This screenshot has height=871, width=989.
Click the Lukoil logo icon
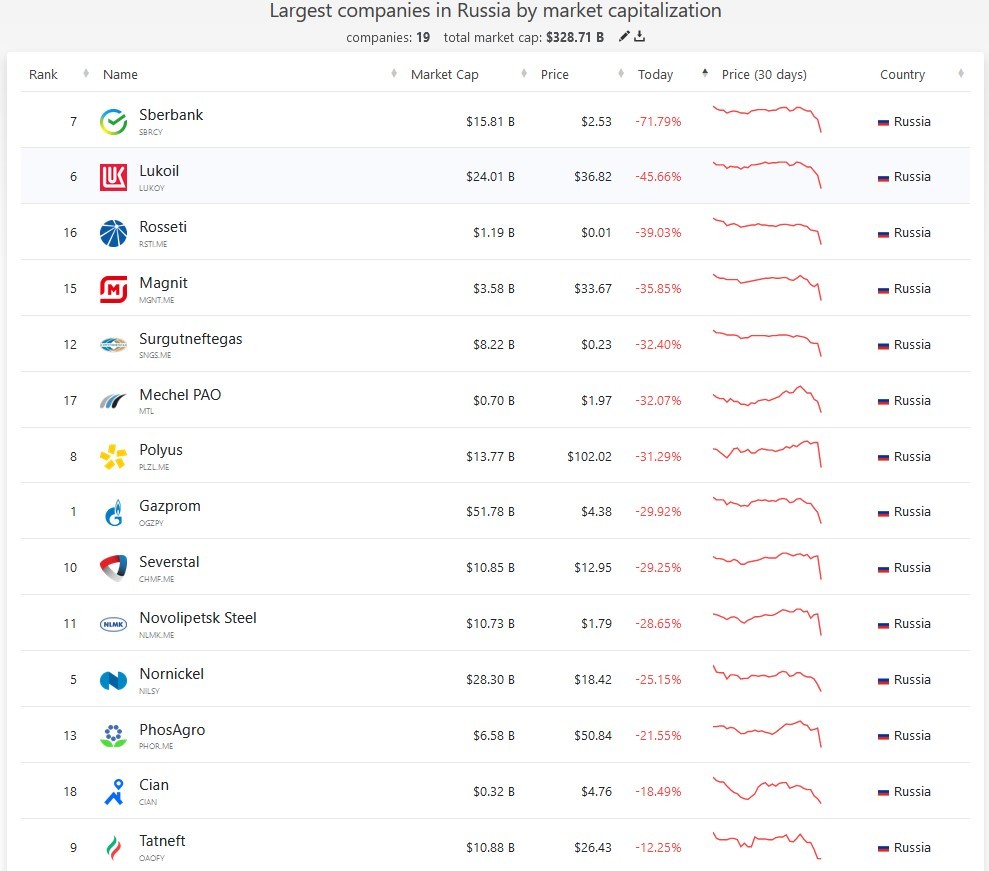point(114,177)
